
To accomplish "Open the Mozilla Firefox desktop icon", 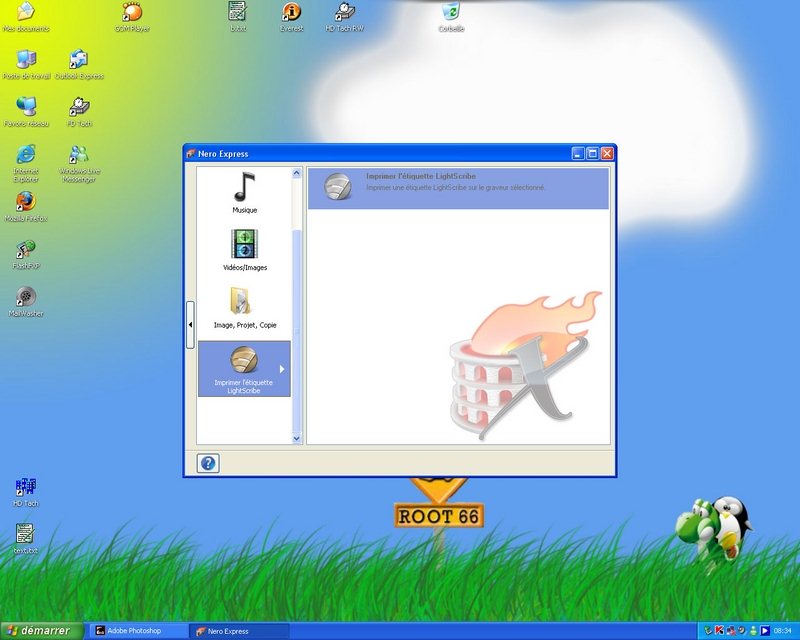I will 26,201.
